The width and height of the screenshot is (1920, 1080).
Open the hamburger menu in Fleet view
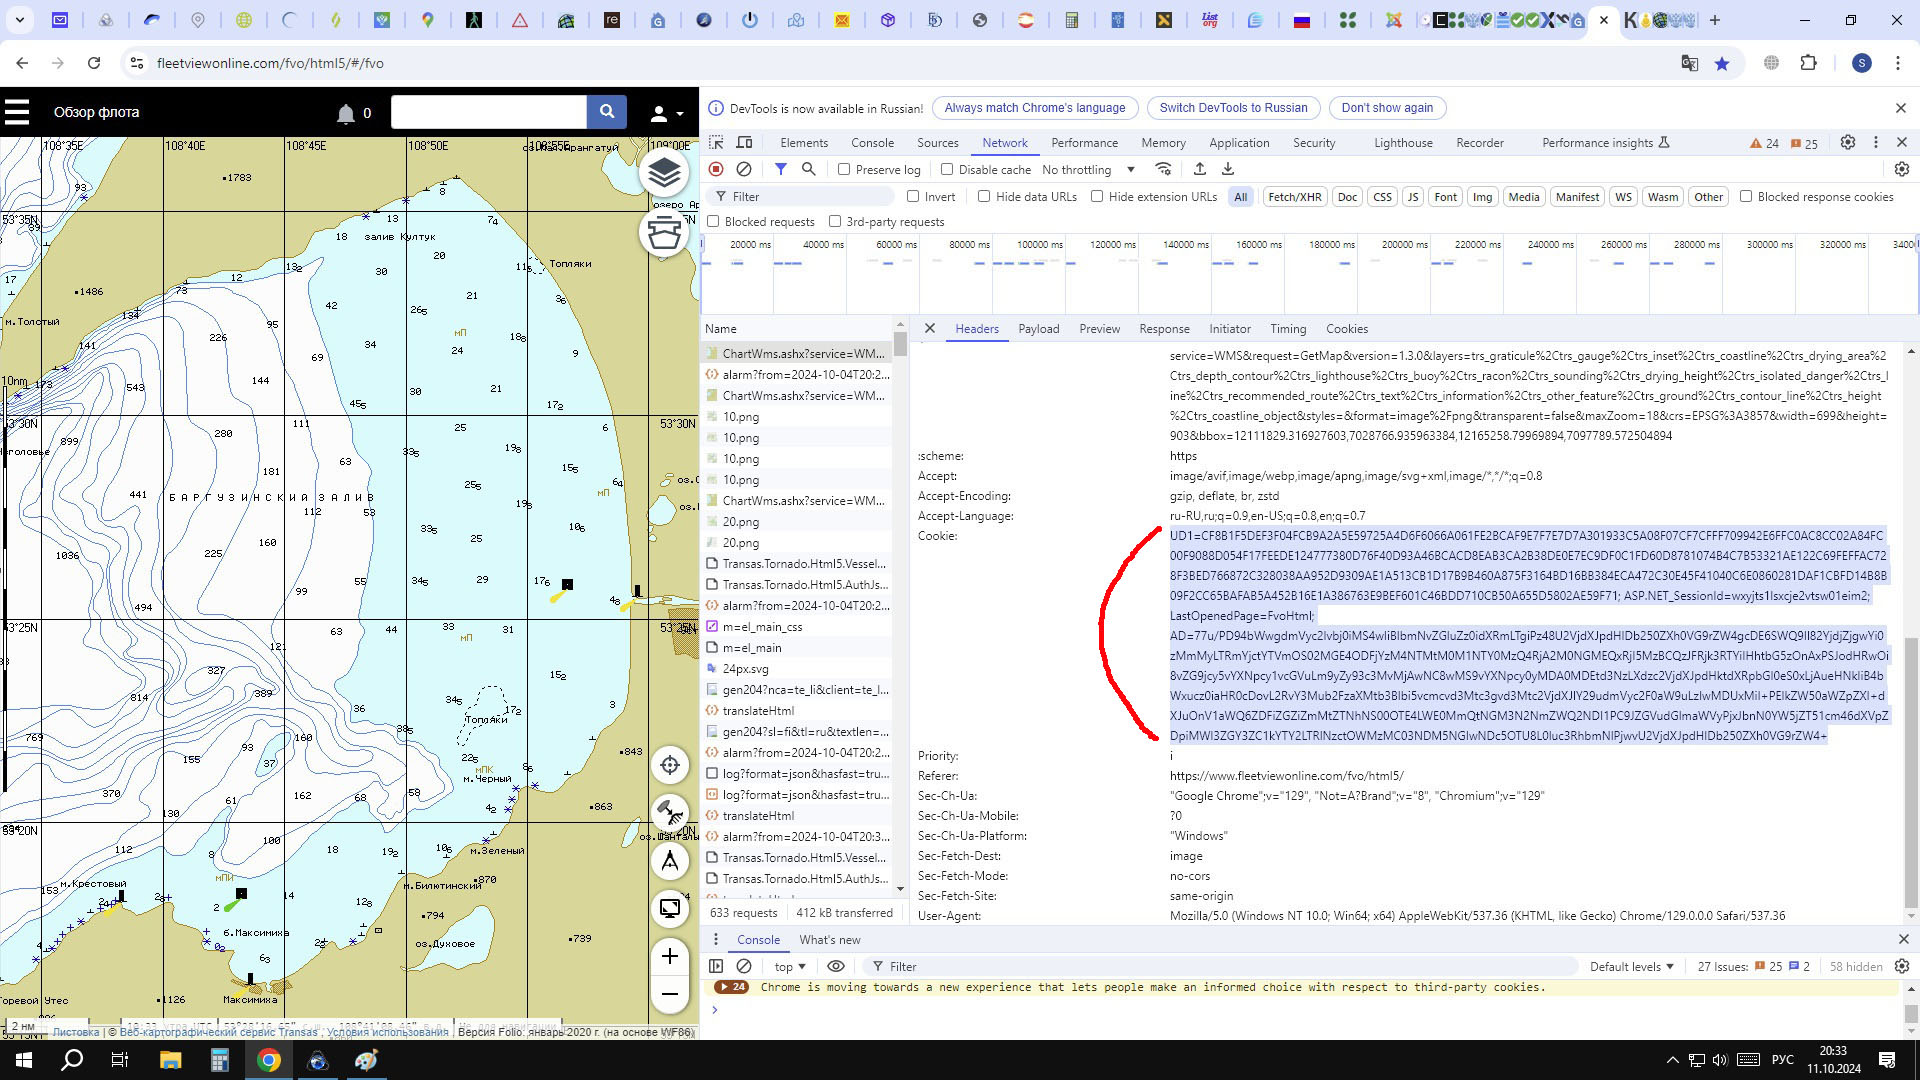[x=17, y=112]
